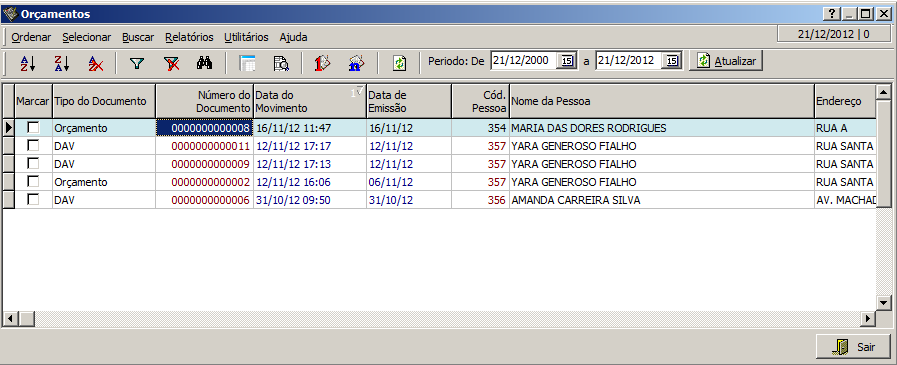Viewport: 897px width, 365px height.
Task: Open the Selecionar menu
Action: (x=86, y=37)
